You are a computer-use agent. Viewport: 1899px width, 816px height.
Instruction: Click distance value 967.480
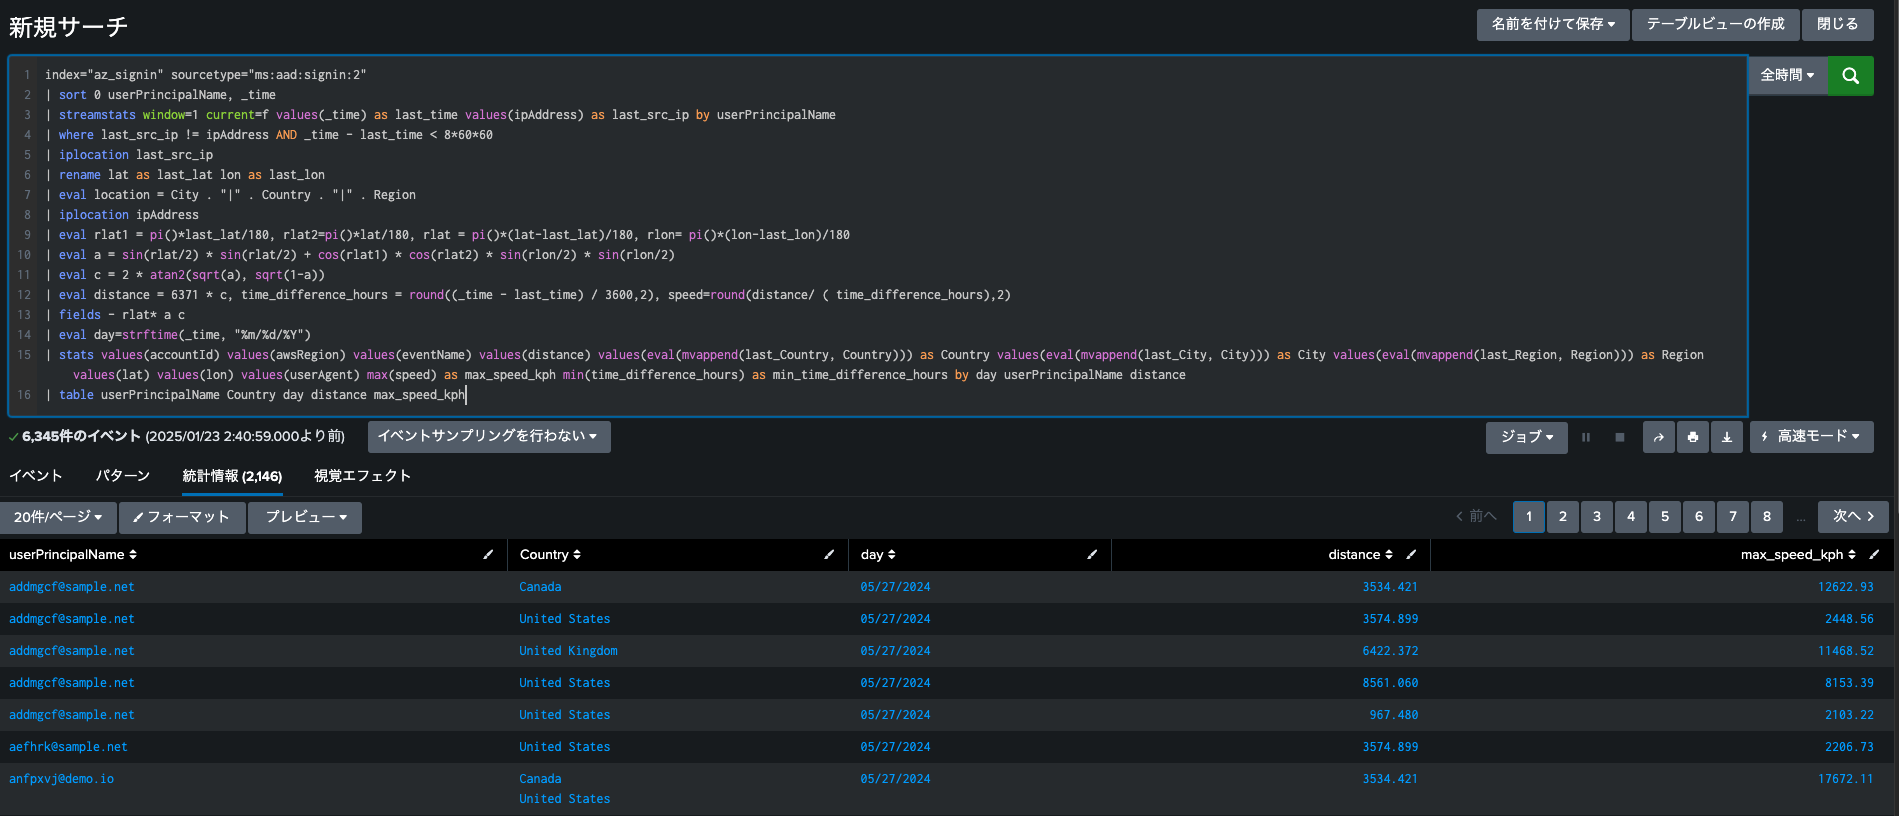coord(1394,715)
